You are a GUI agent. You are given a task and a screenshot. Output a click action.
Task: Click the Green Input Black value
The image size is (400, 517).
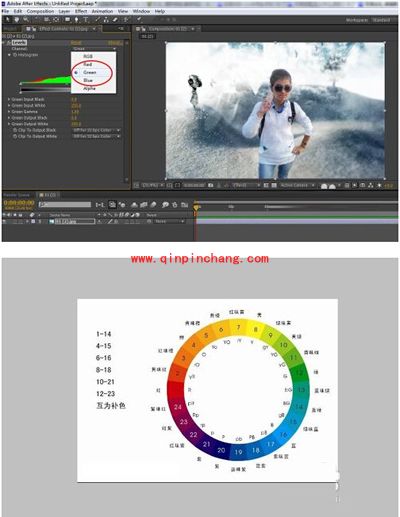74,99
